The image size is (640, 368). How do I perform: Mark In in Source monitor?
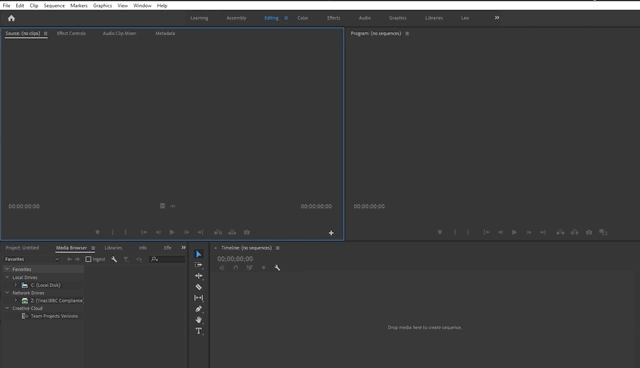(x=112, y=232)
